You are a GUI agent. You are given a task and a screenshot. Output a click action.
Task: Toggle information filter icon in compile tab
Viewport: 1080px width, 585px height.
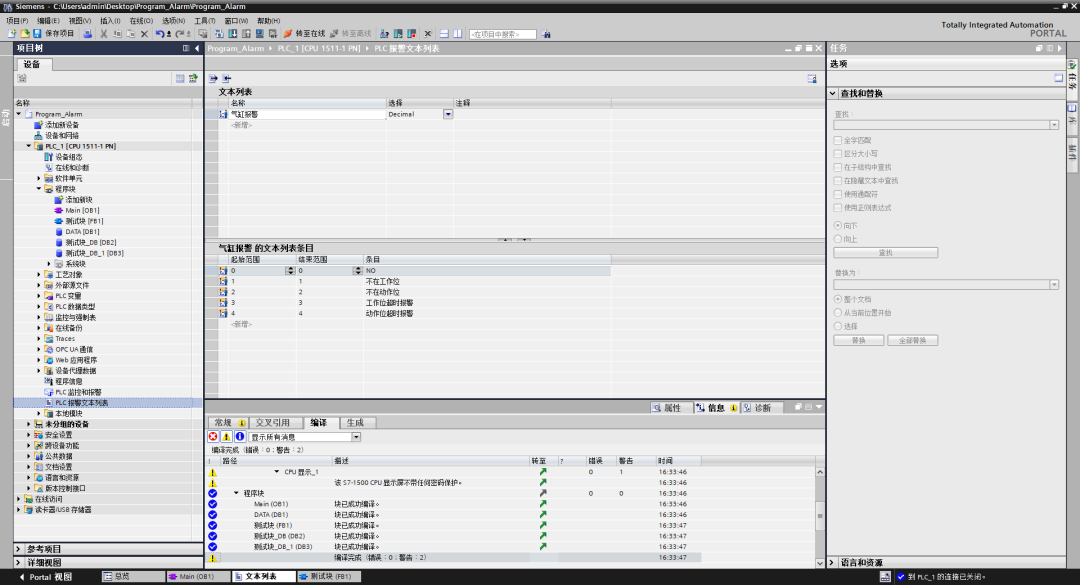240,437
